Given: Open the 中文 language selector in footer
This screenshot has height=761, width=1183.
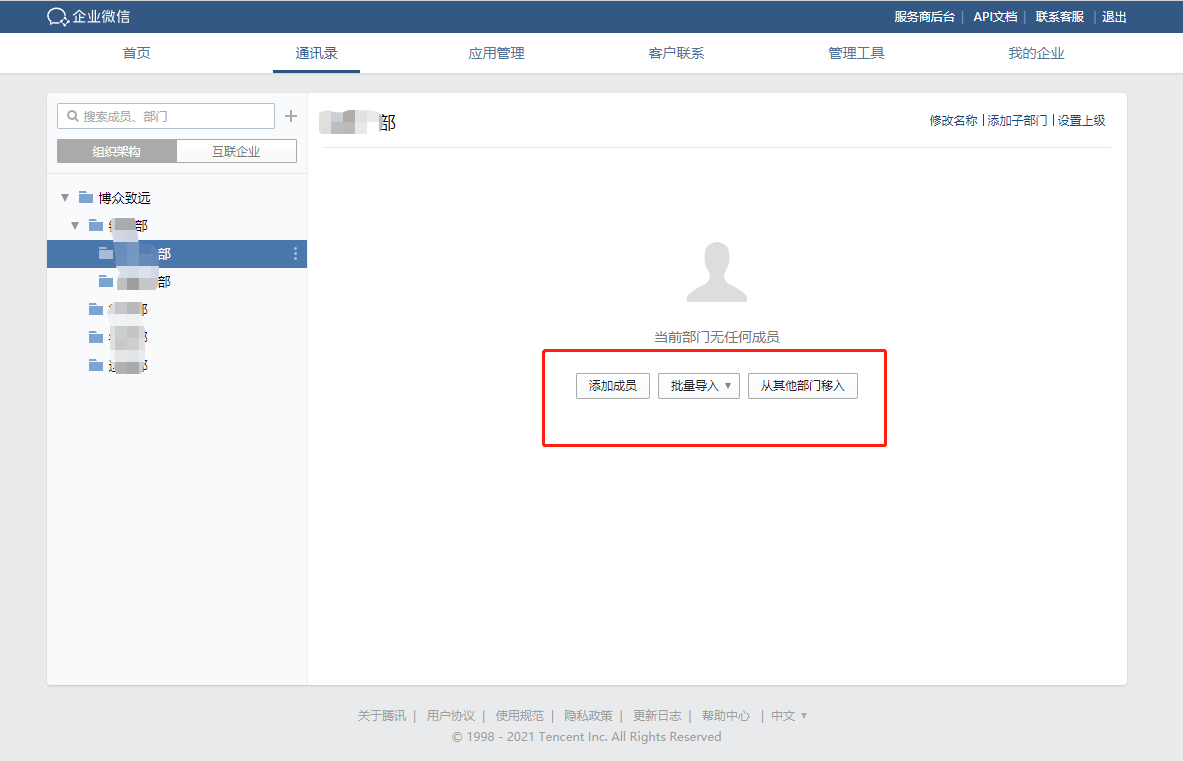Looking at the screenshot, I should (788, 716).
